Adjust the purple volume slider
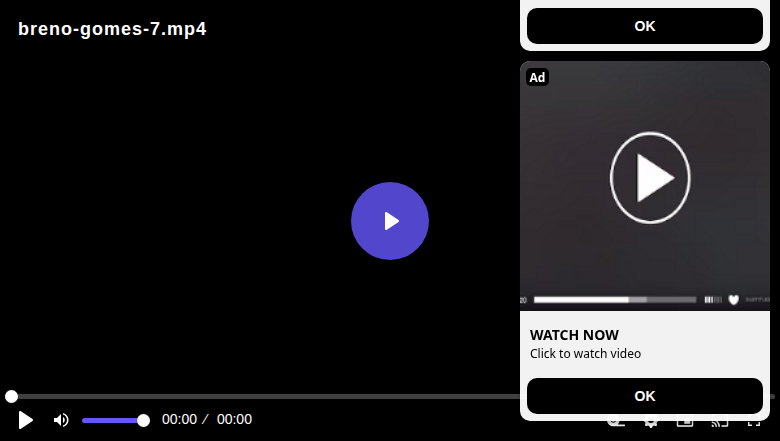The image size is (780, 441). coord(115,421)
